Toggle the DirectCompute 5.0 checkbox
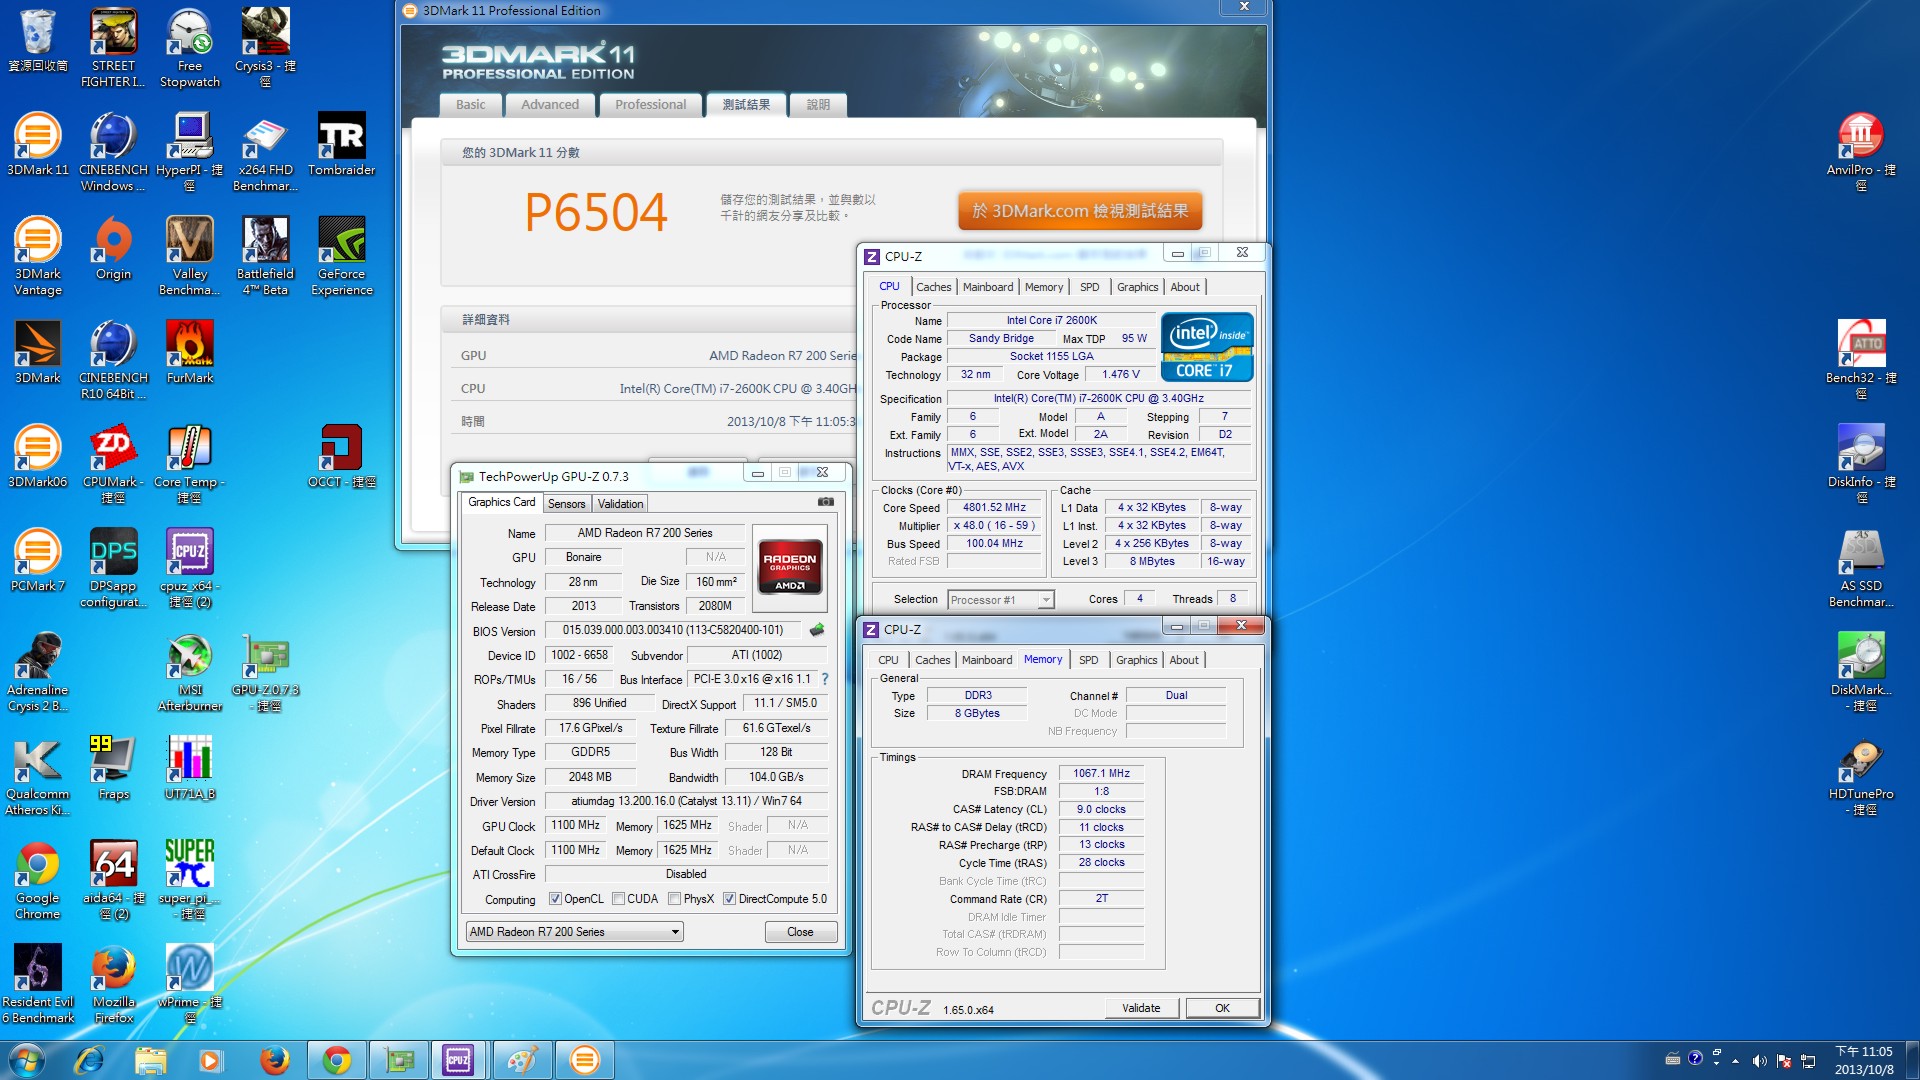Viewport: 1920px width, 1080px height. pos(729,899)
